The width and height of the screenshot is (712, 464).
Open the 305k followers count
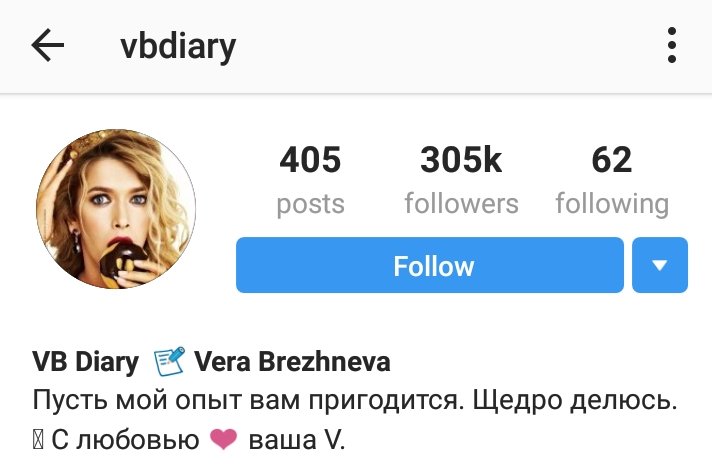tap(461, 159)
